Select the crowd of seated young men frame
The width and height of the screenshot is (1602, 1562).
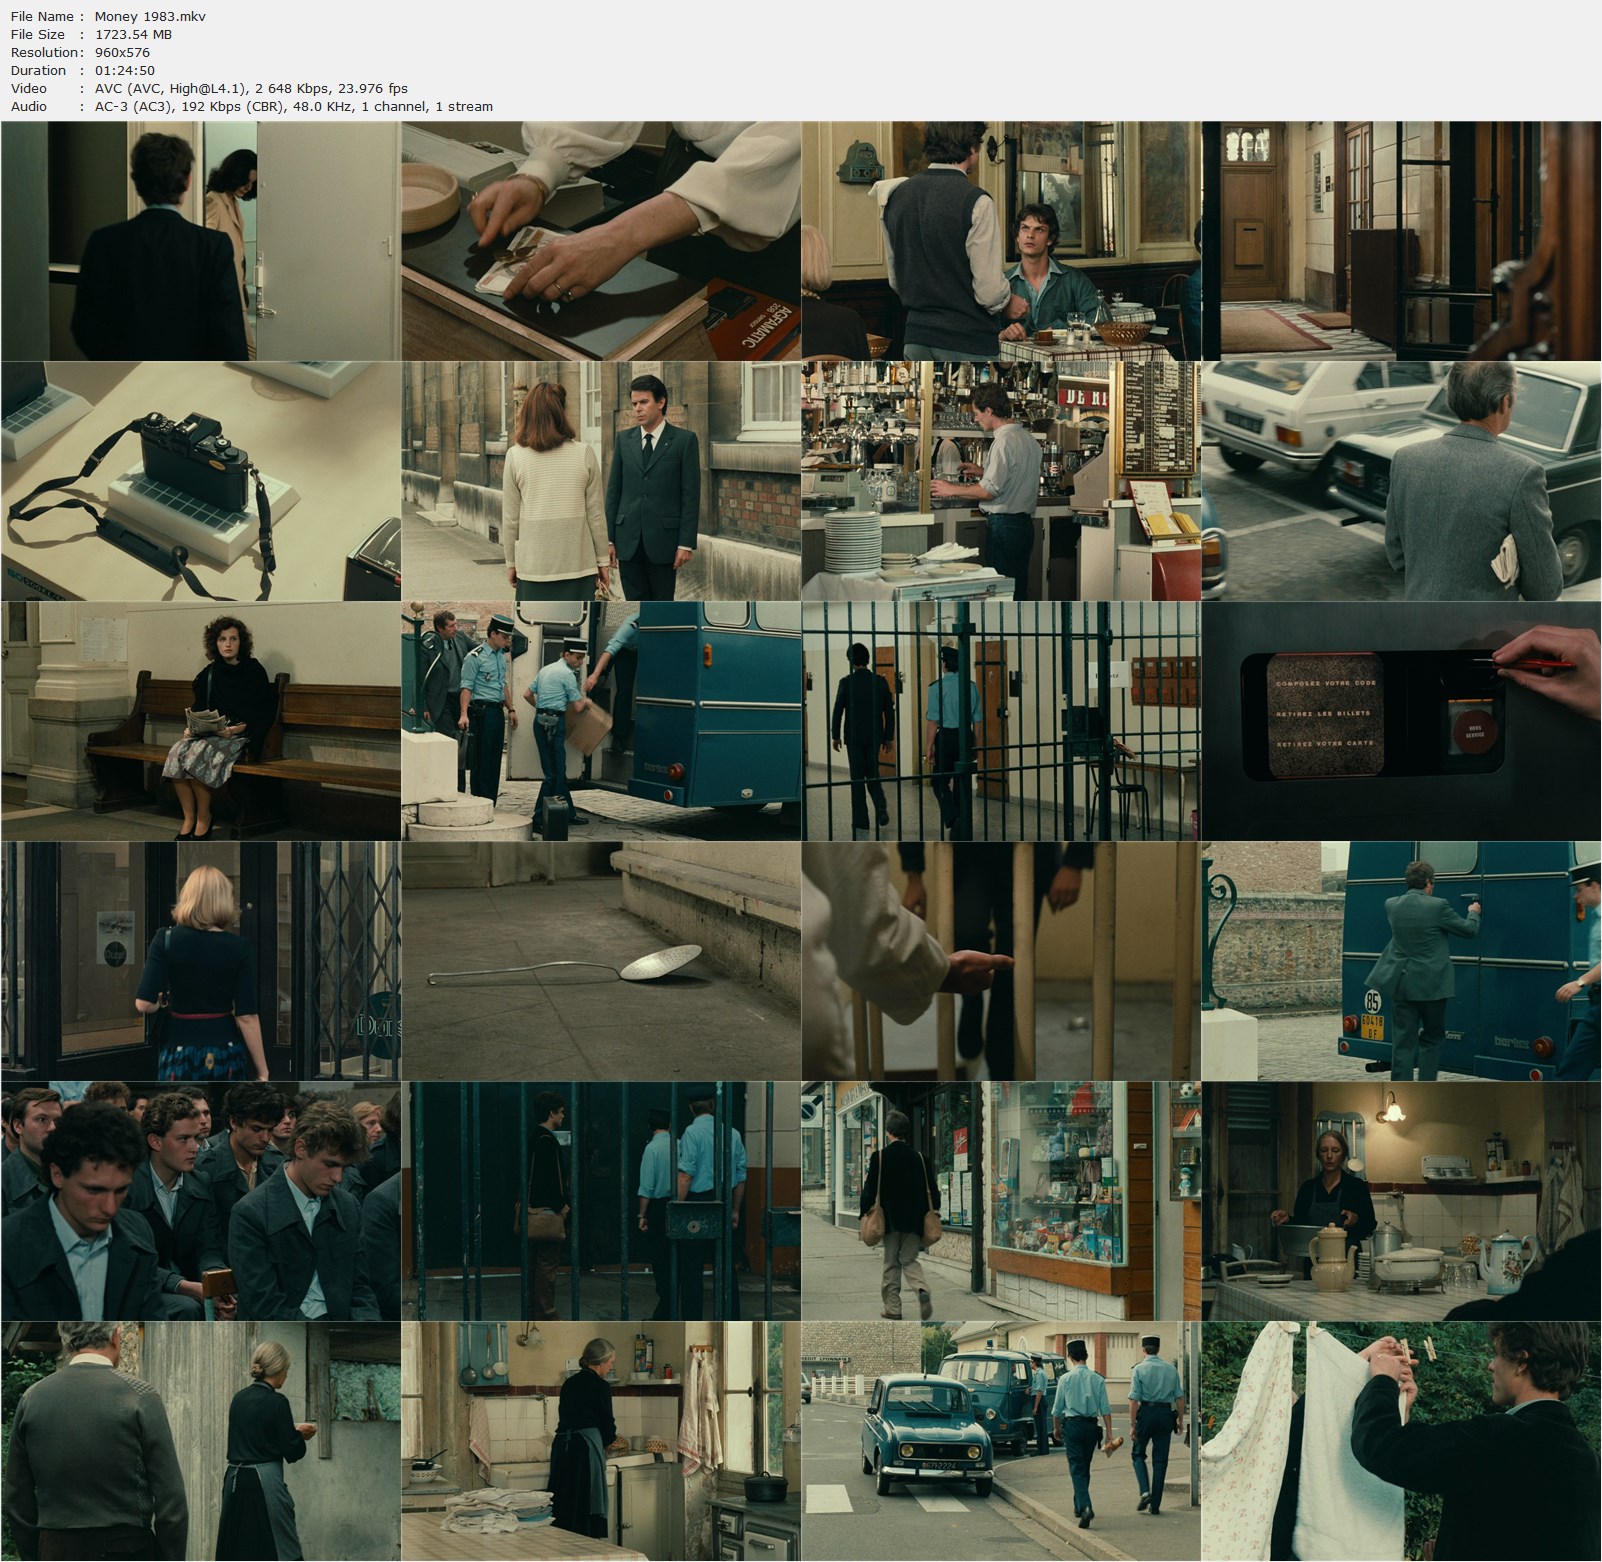201,1201
